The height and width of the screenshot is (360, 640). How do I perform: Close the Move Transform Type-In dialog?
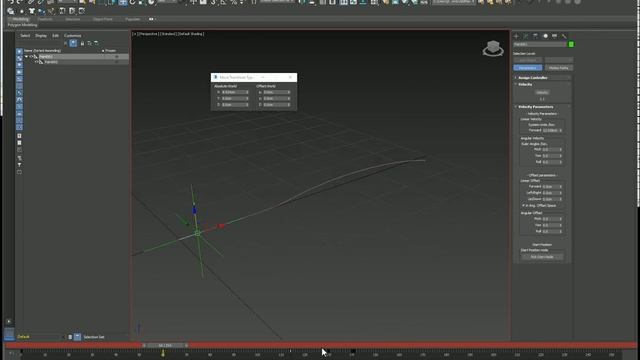290,77
